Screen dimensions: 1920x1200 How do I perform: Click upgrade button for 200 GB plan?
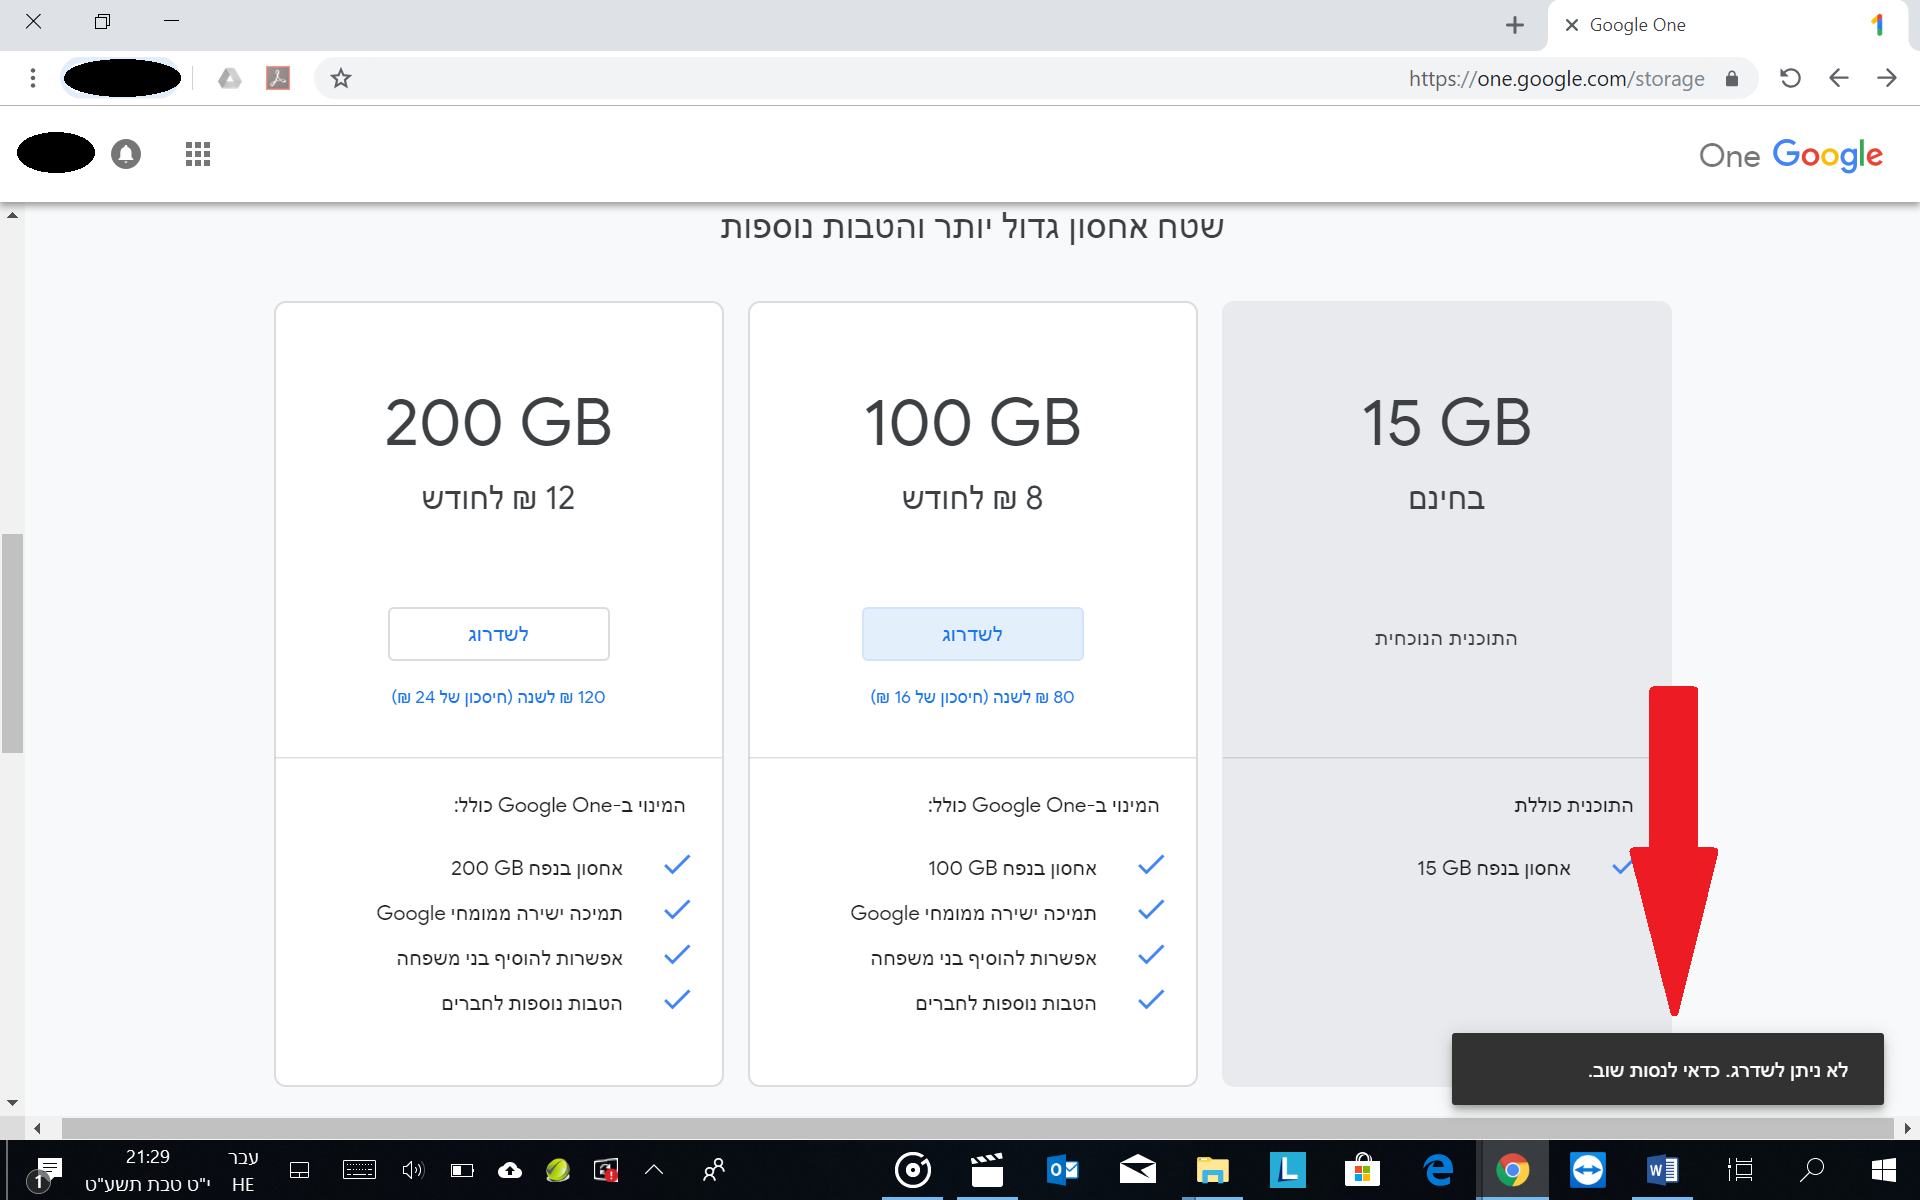498,634
